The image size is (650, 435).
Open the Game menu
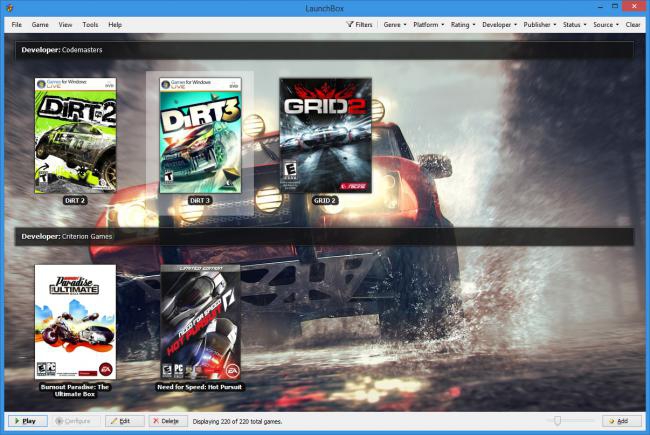(x=40, y=24)
